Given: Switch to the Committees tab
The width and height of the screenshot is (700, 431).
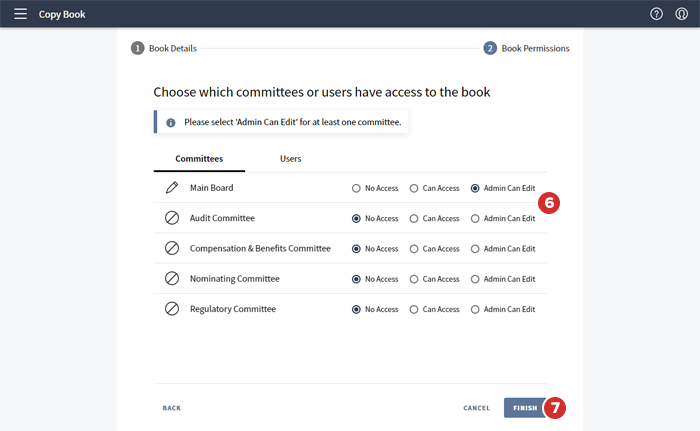Looking at the screenshot, I should 199,159.
